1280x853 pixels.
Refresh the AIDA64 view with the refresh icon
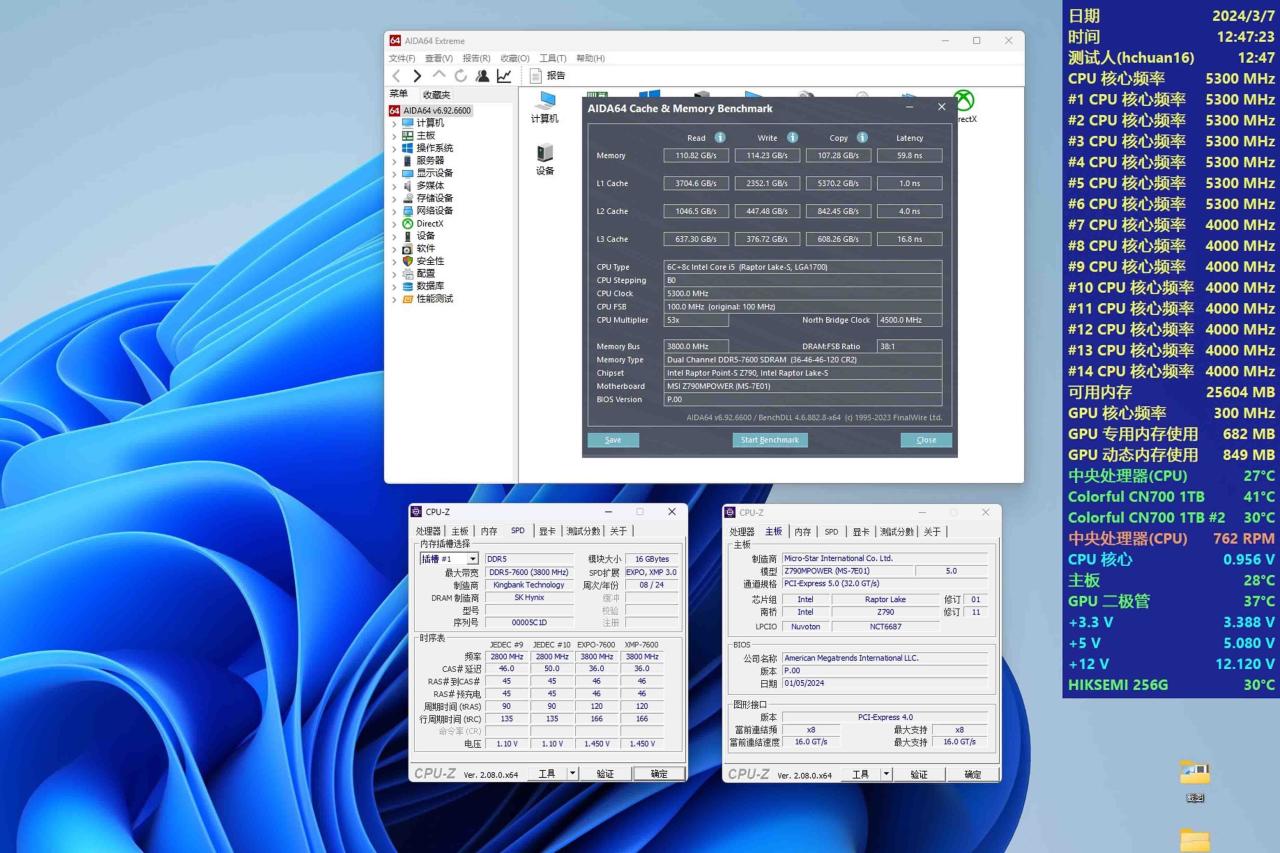(x=460, y=76)
